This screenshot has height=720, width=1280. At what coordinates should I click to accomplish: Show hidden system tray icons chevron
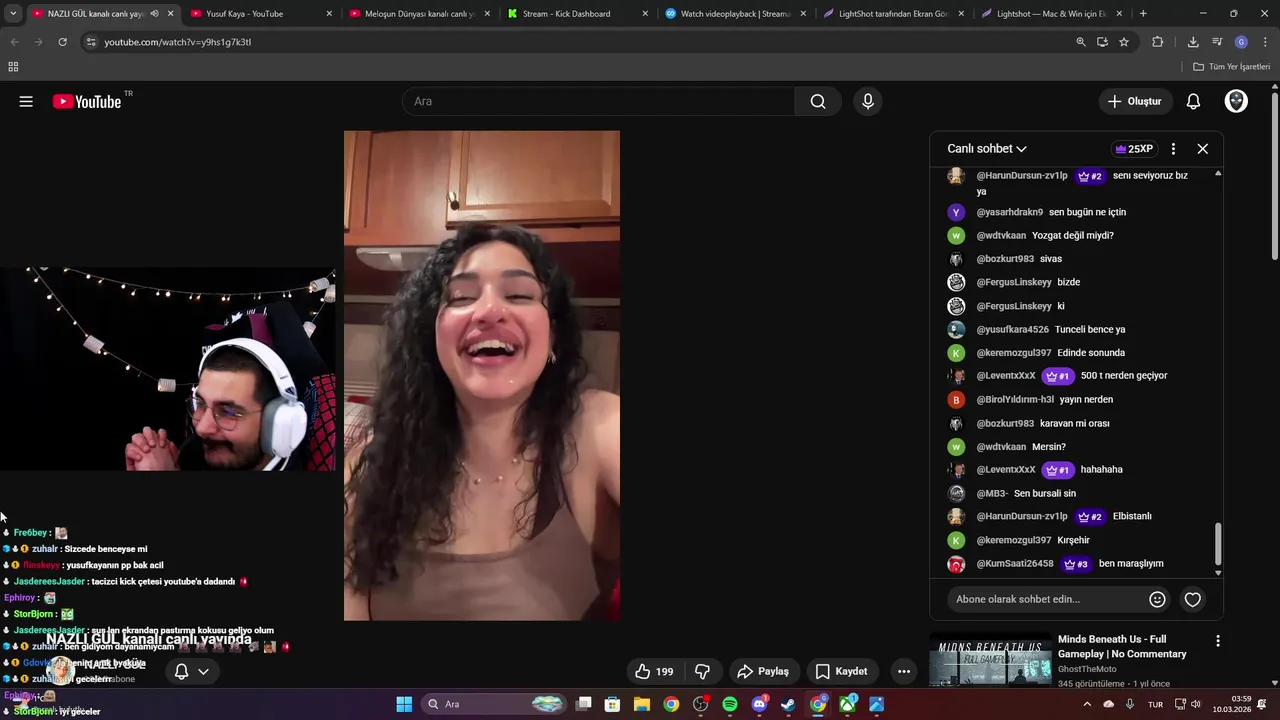coord(1087,704)
